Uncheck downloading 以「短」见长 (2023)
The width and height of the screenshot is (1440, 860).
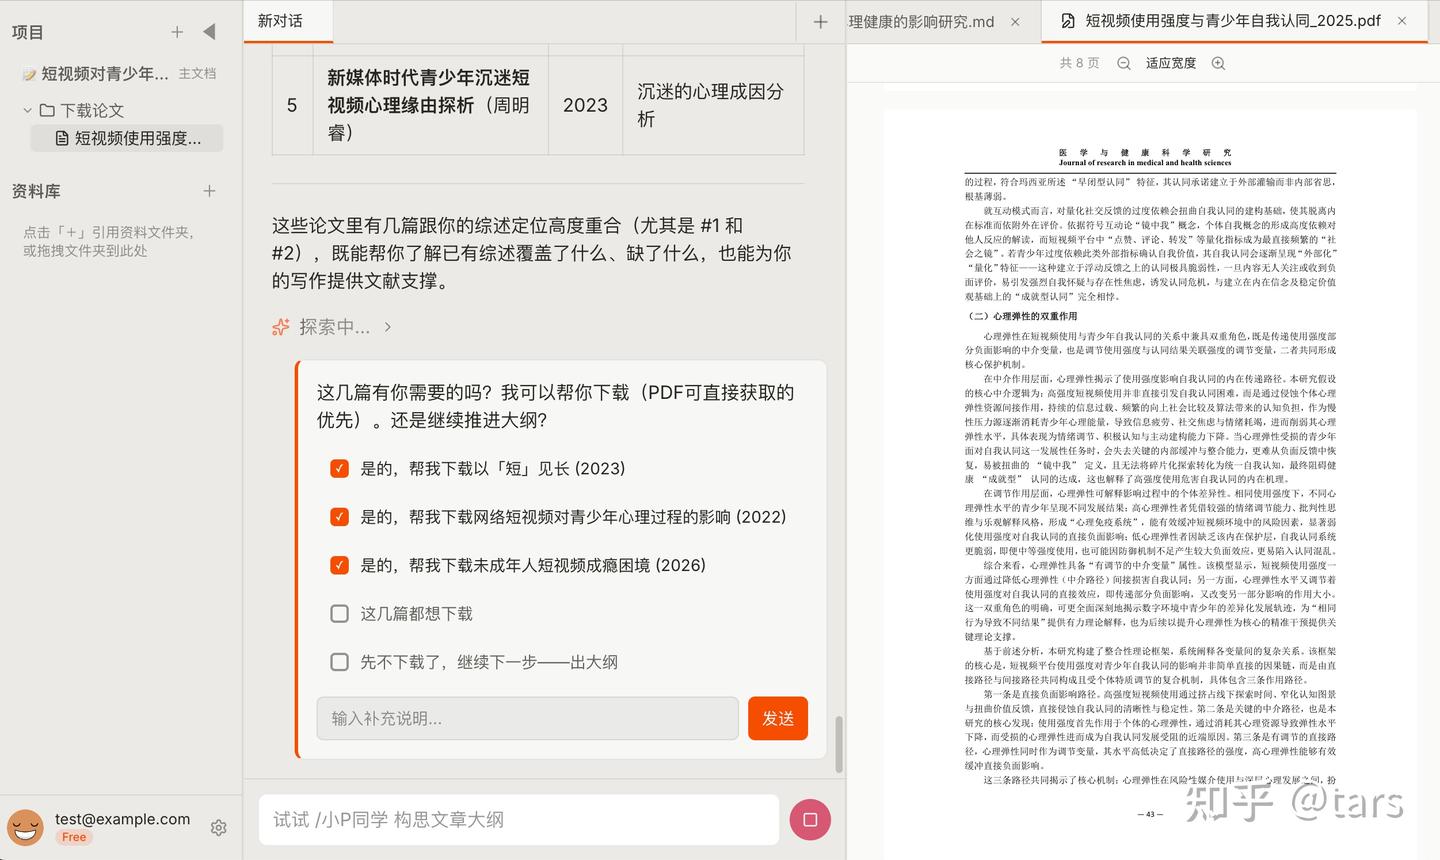tap(339, 467)
